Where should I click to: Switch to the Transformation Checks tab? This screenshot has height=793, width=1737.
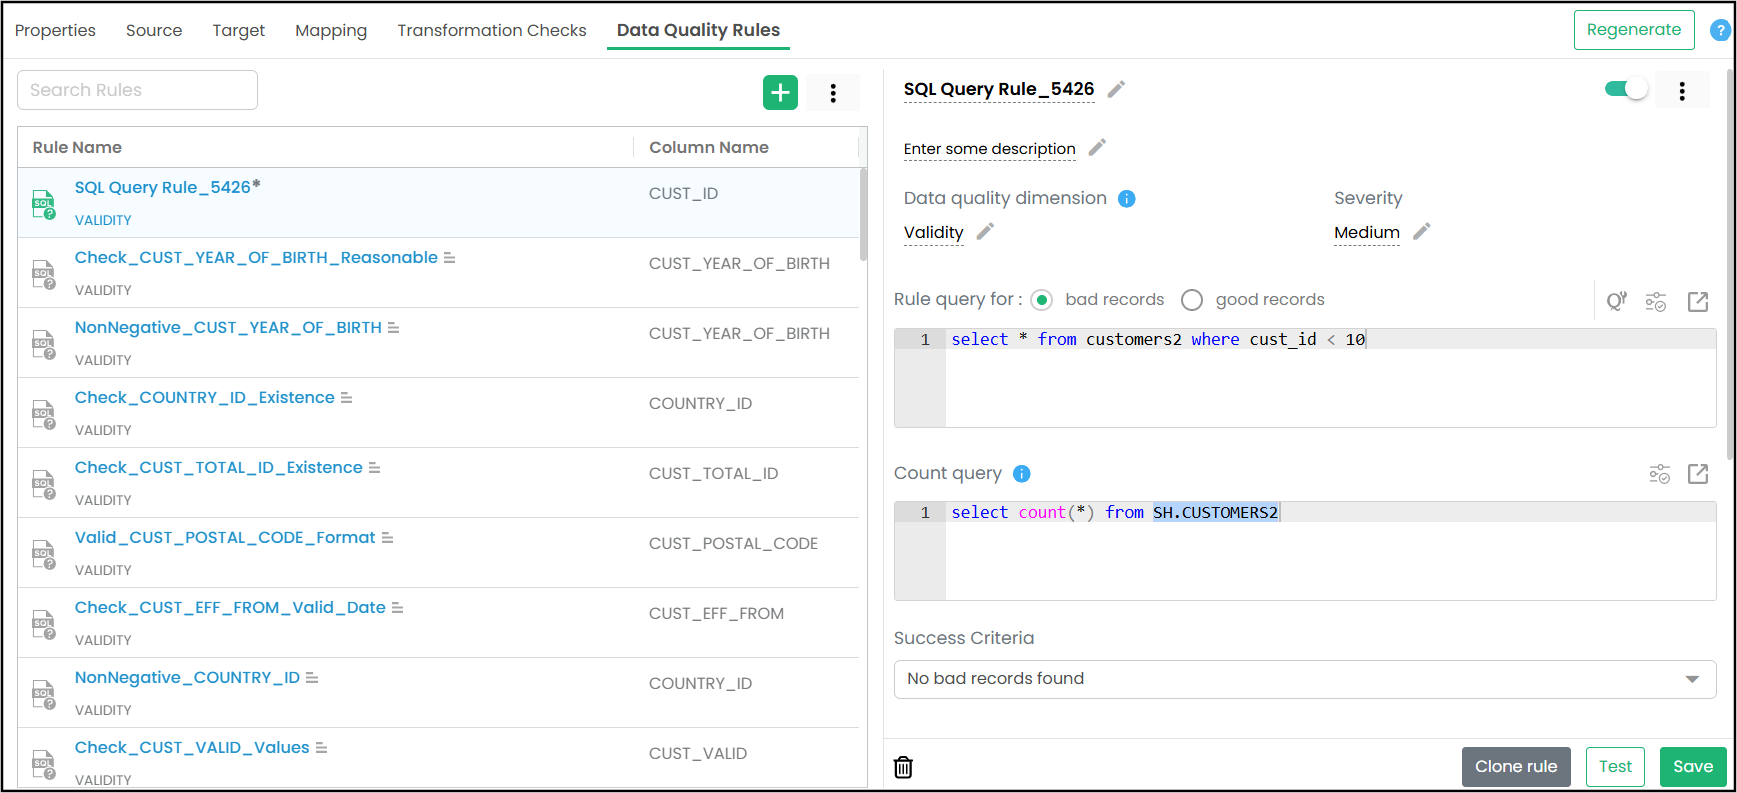[x=491, y=30]
